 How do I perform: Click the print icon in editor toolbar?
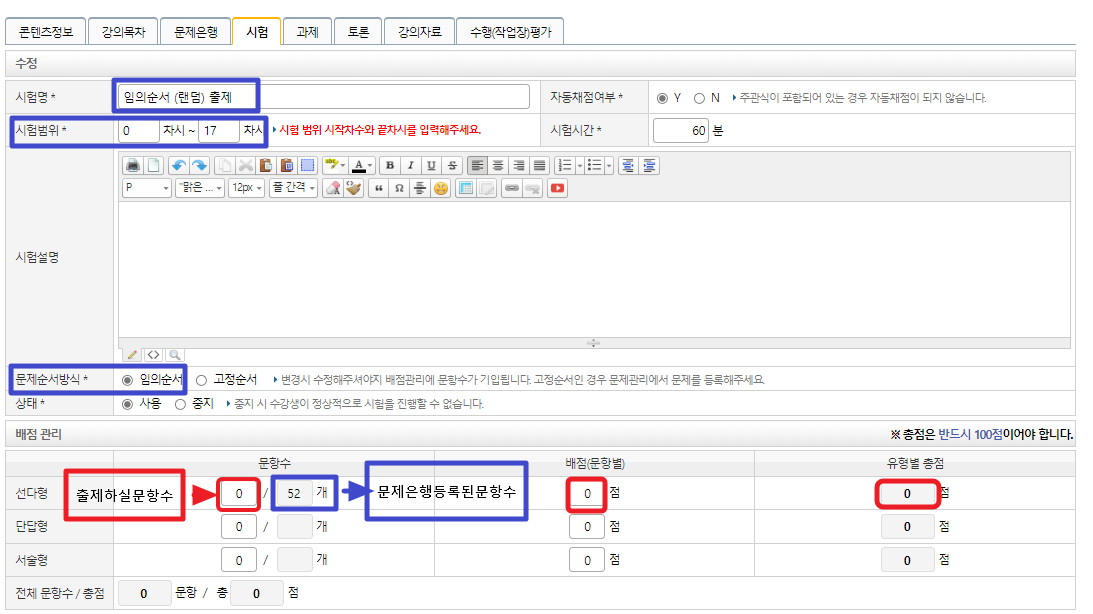(x=132, y=165)
